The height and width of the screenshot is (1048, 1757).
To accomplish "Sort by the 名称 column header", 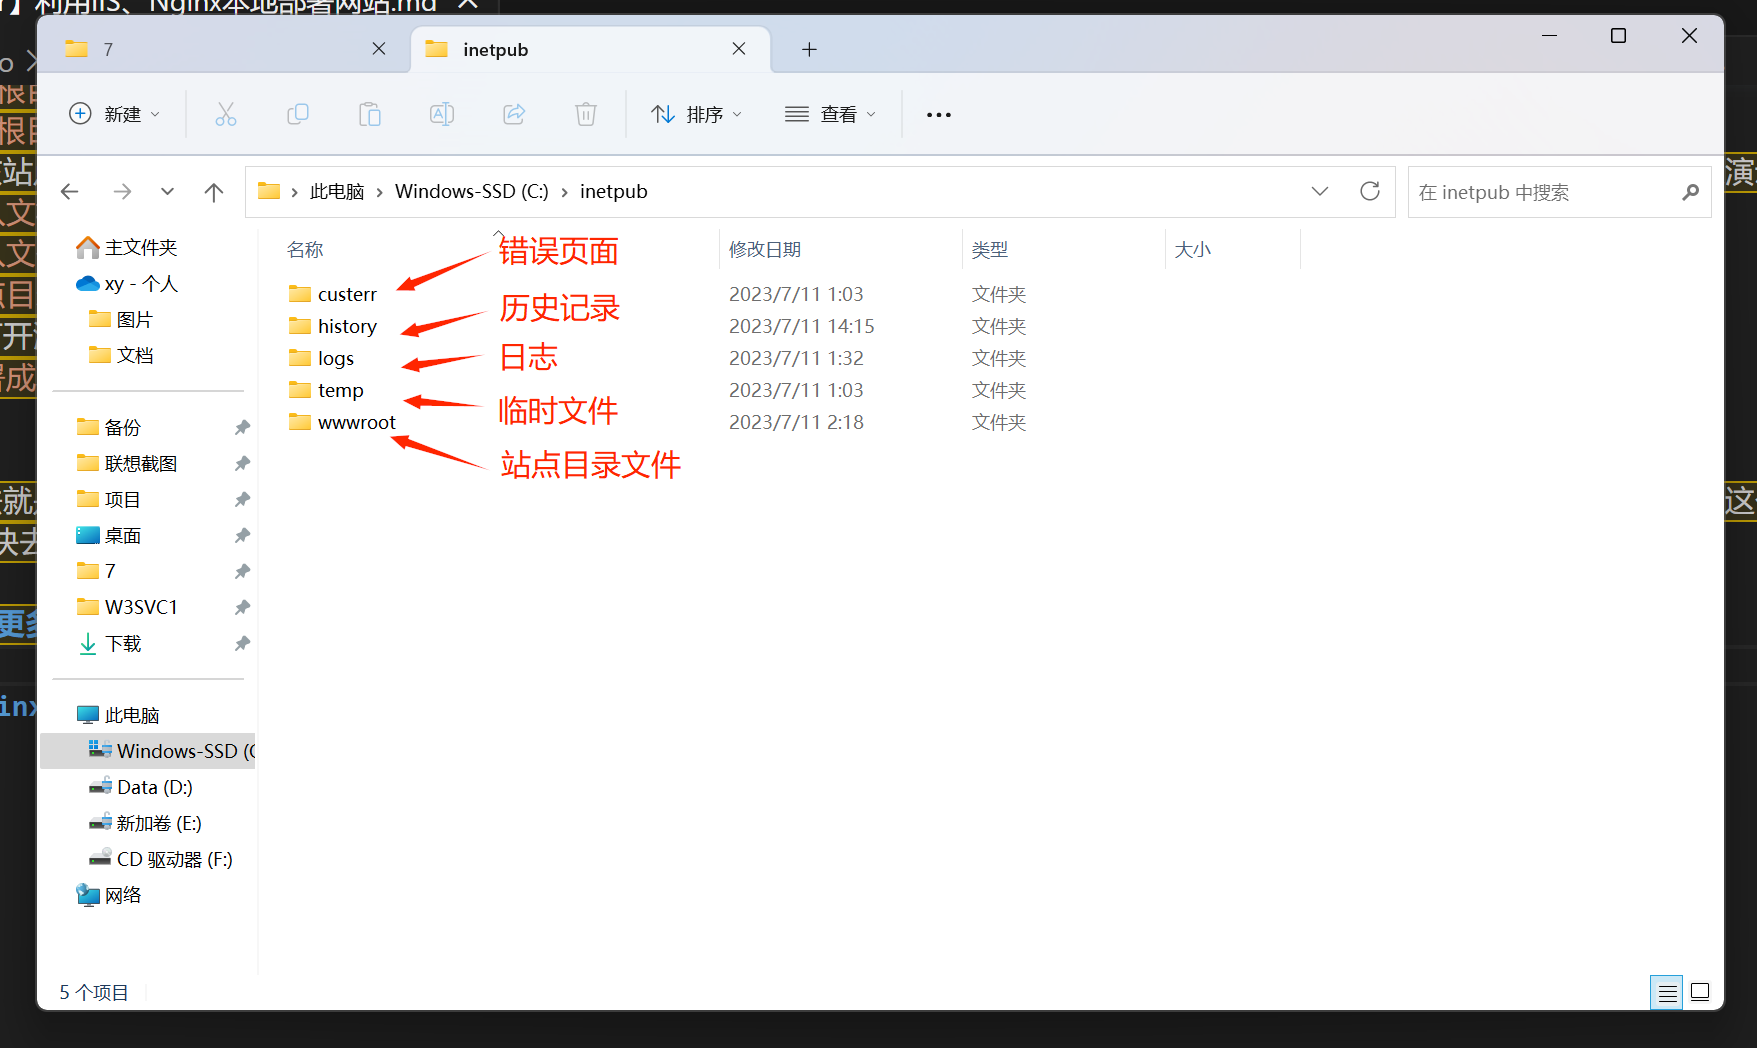I will (305, 250).
